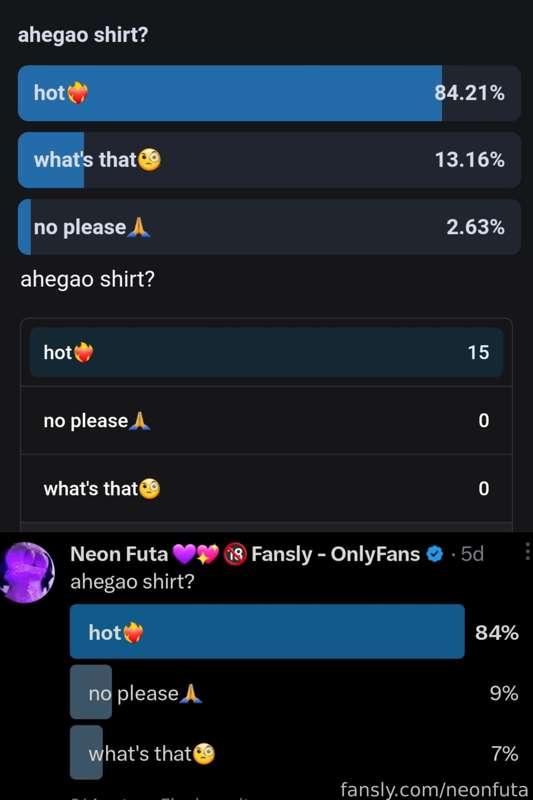Click the 'hot' bar showing 84% in the bottom poll
Viewport: 533px width, 800px height.
pos(267,632)
